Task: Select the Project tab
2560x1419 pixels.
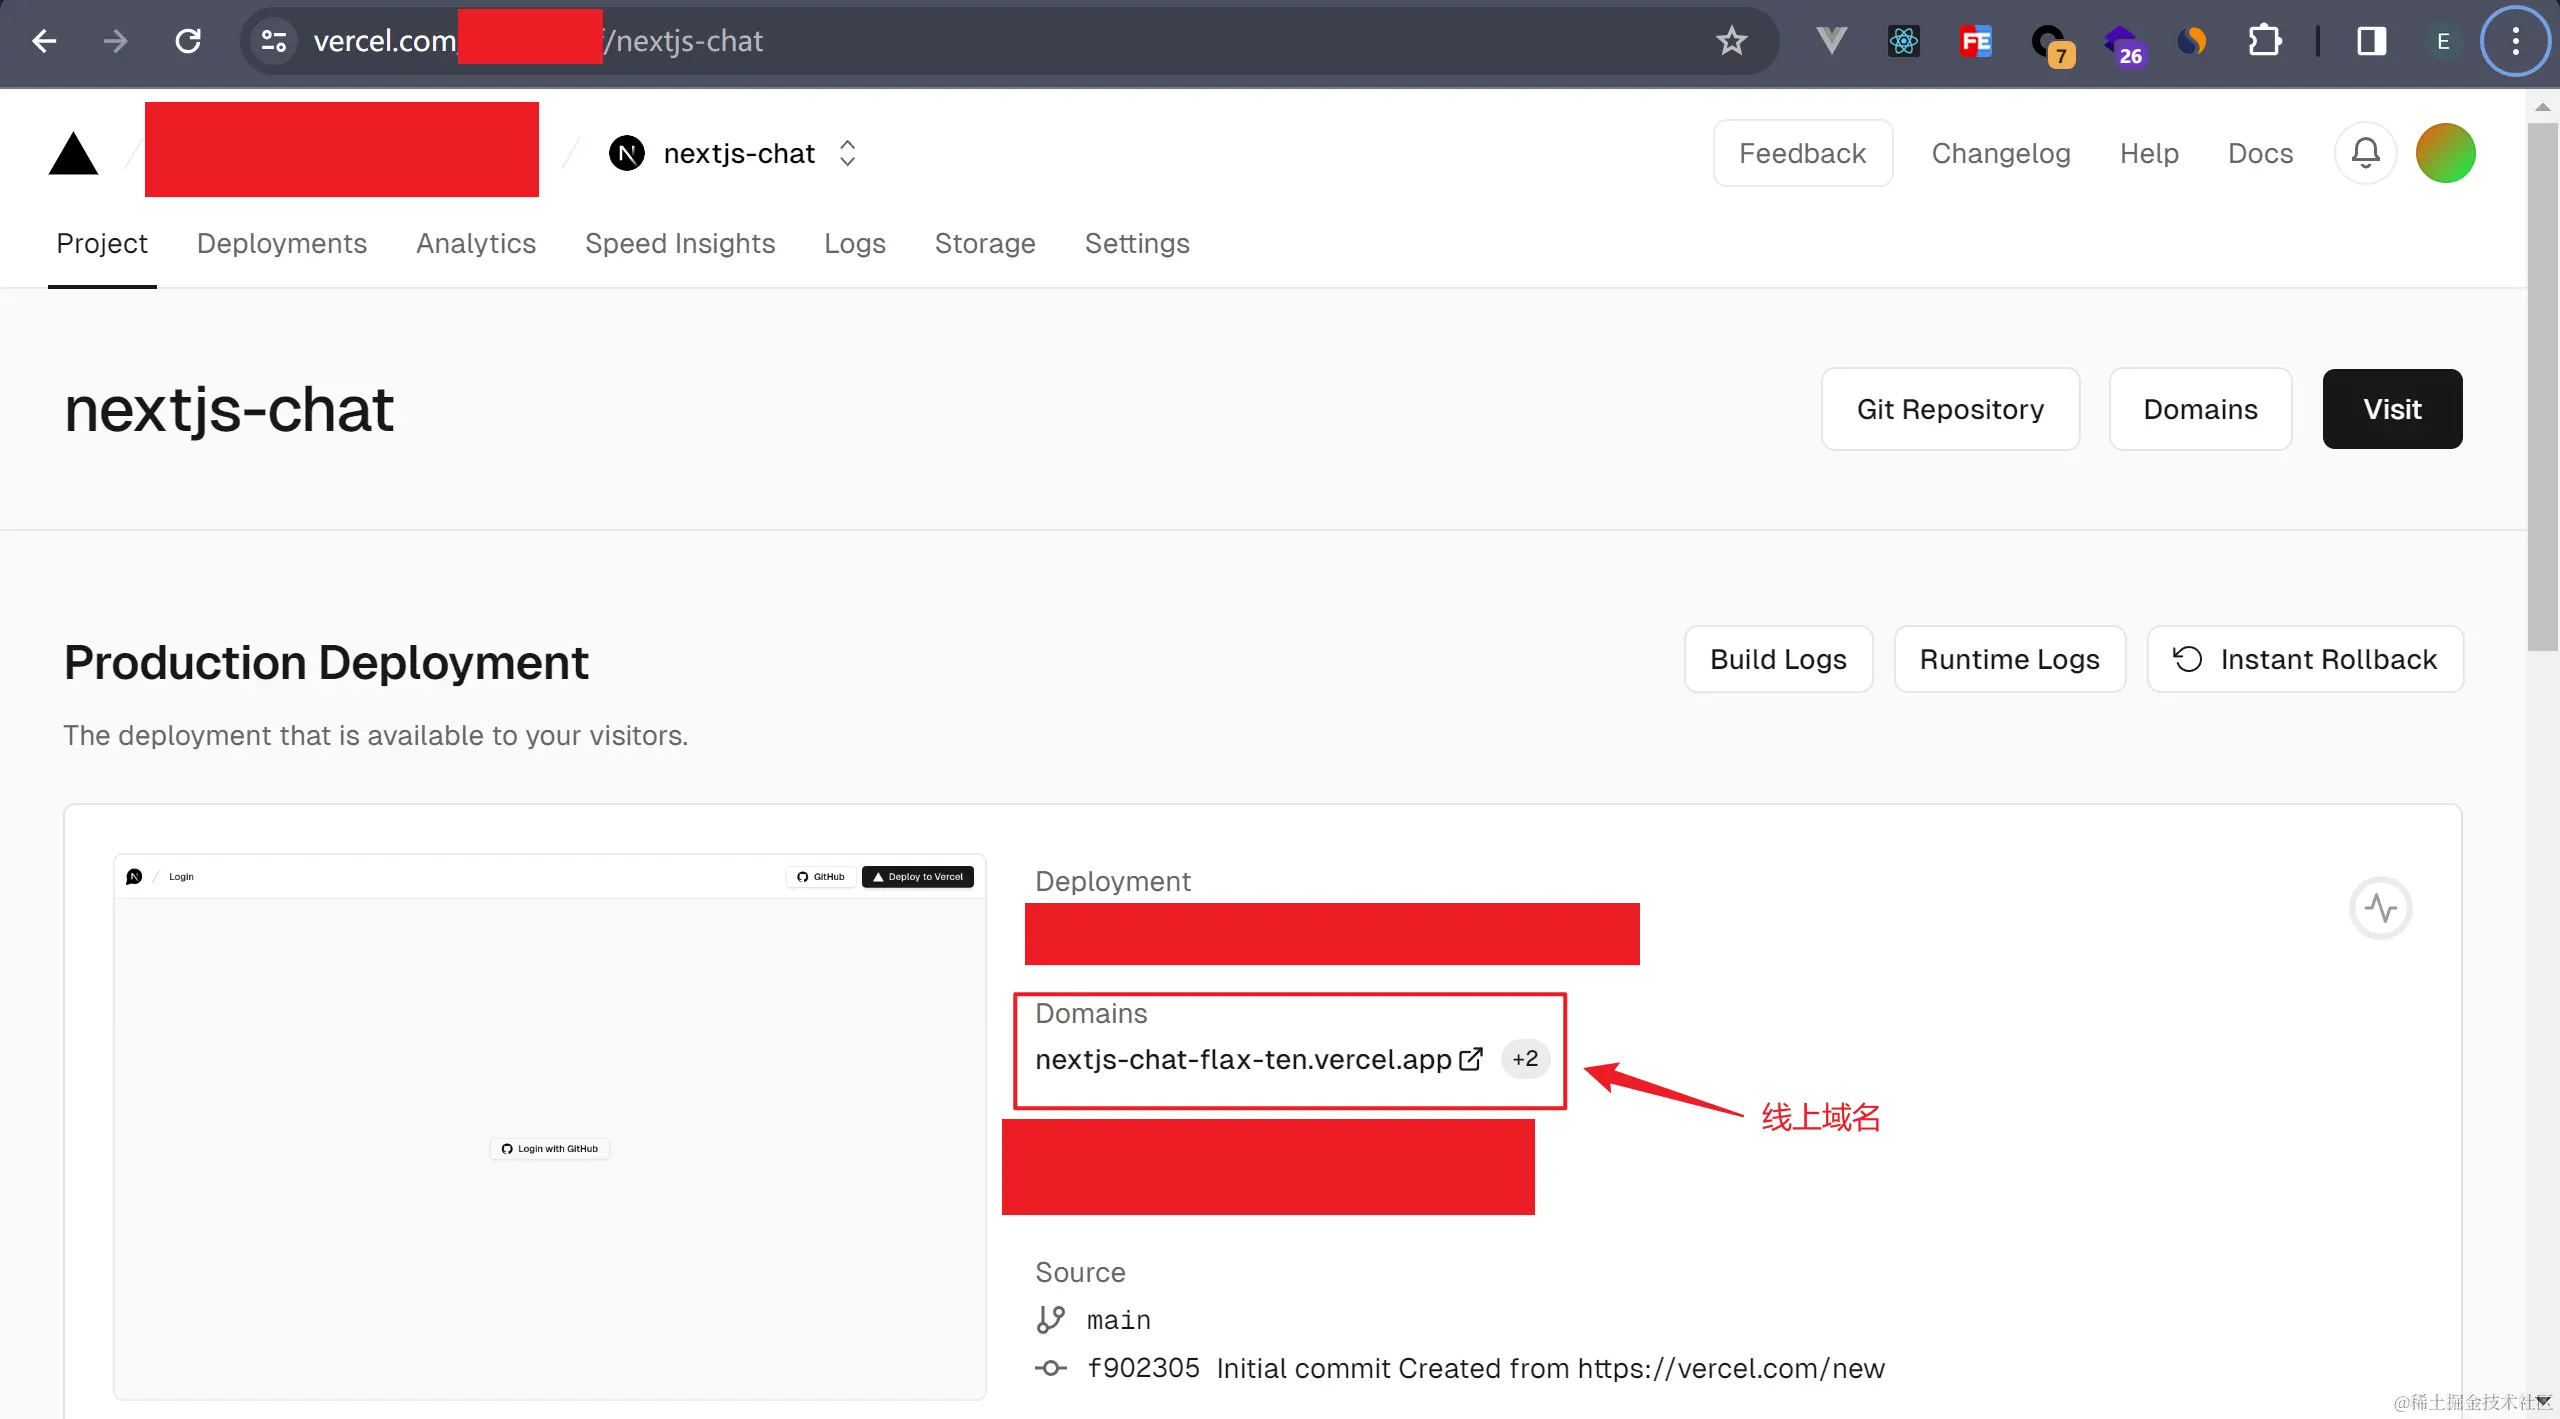Action: coord(102,244)
